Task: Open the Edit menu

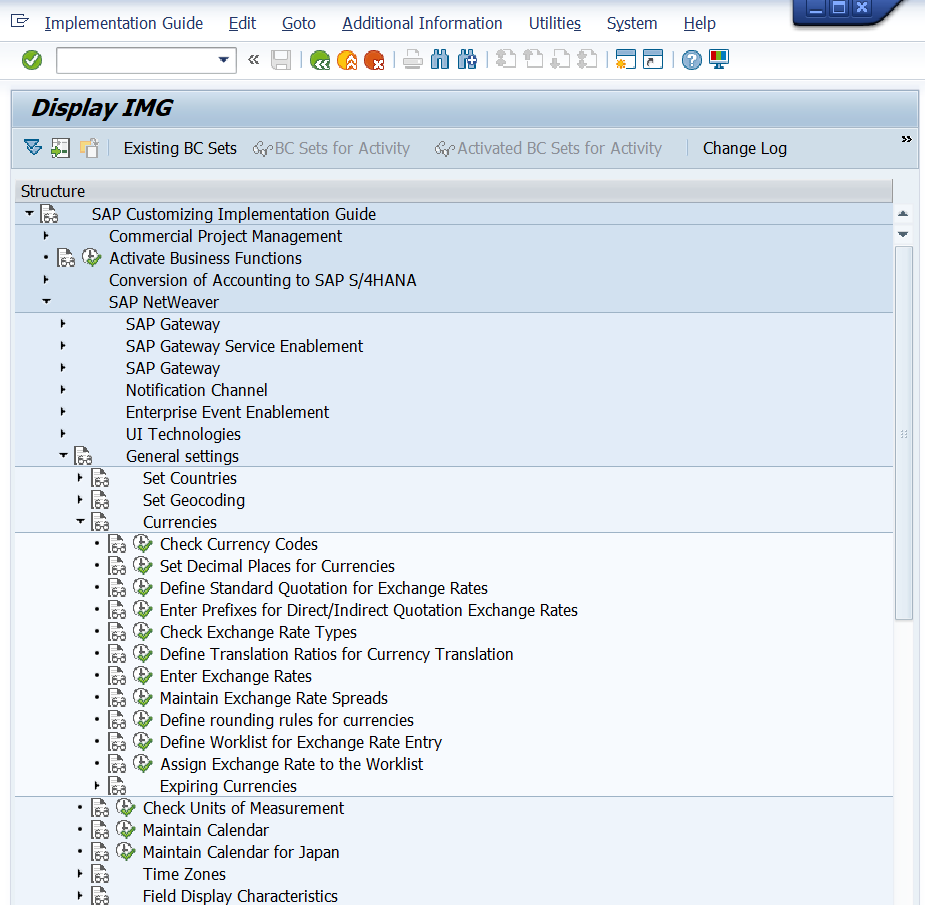Action: click(242, 24)
